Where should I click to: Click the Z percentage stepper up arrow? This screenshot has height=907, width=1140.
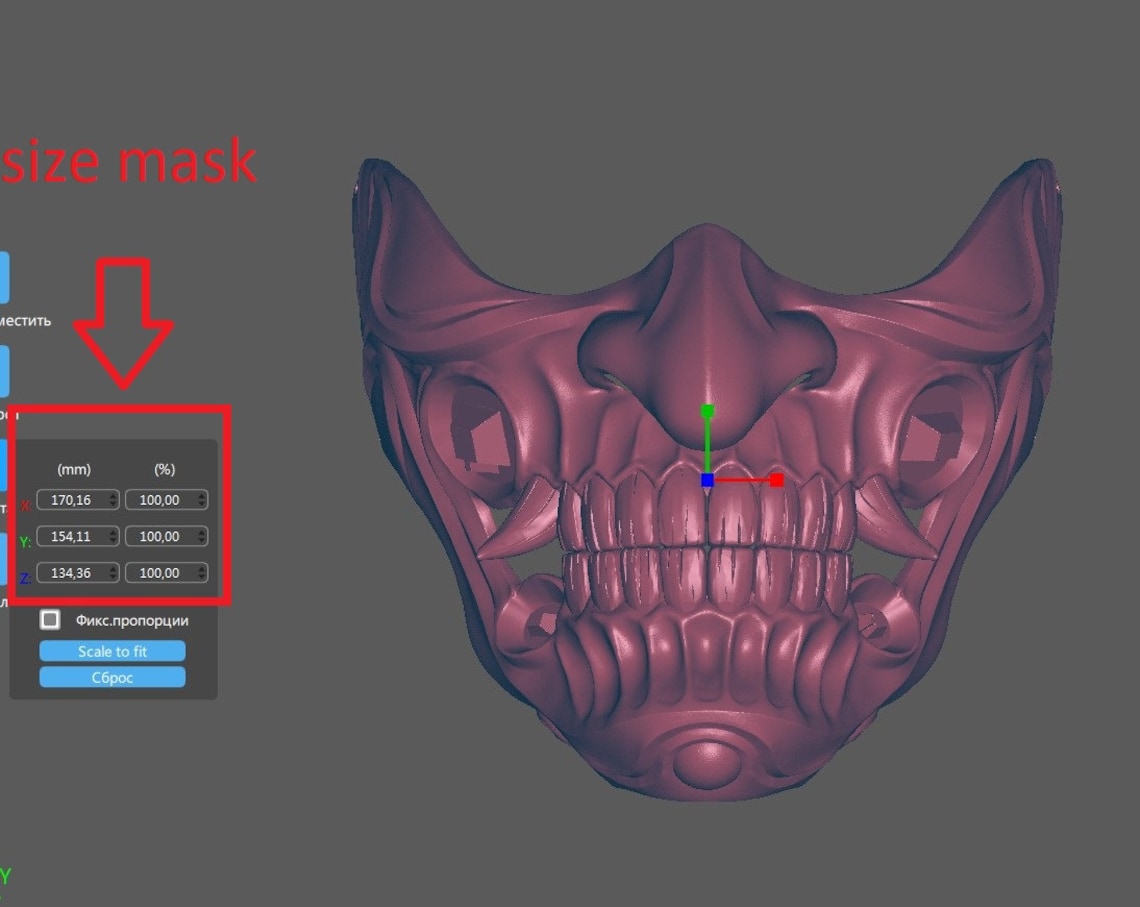pos(200,568)
